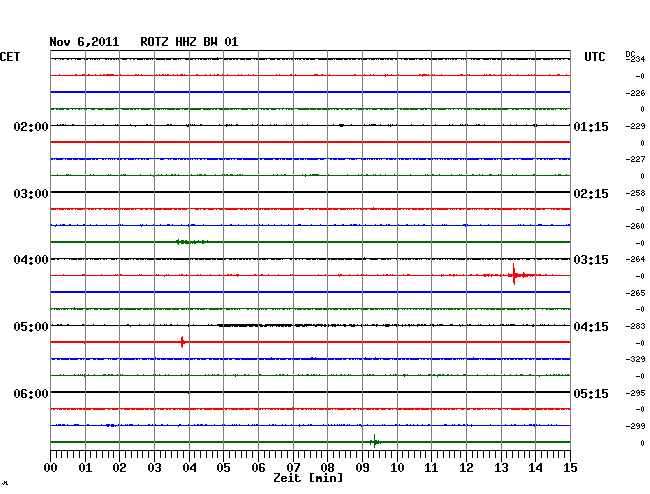Click the large red seismic spike near minute 13
Image resolution: width=650 pixels, height=494 pixels.
click(514, 275)
